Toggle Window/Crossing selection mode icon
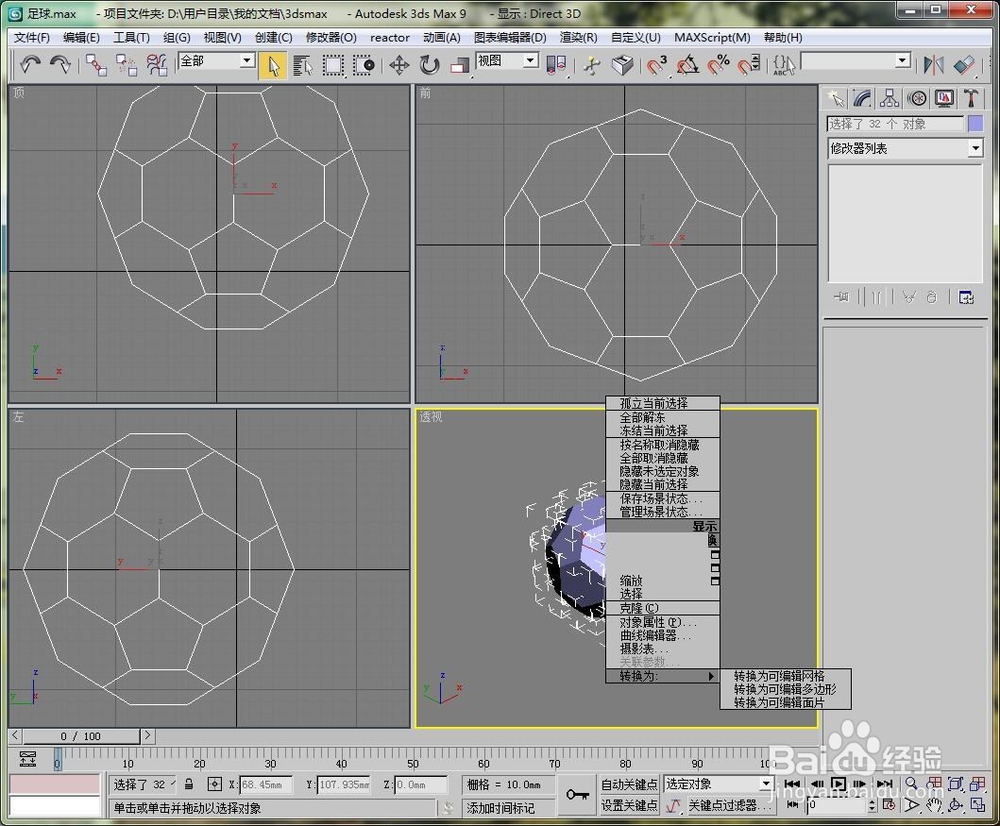 tap(364, 66)
